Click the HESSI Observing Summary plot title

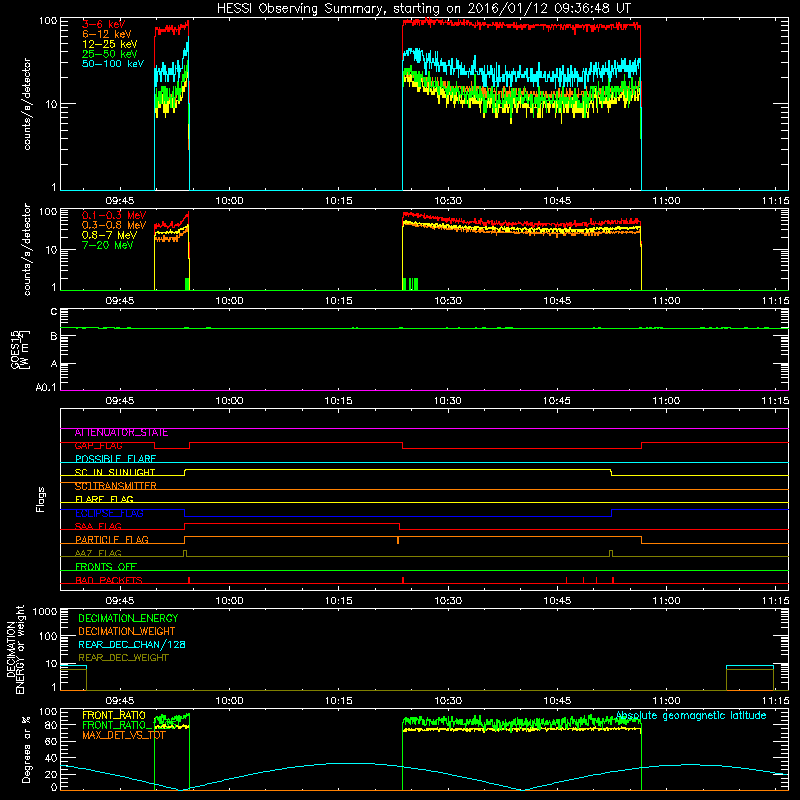(423, 9)
